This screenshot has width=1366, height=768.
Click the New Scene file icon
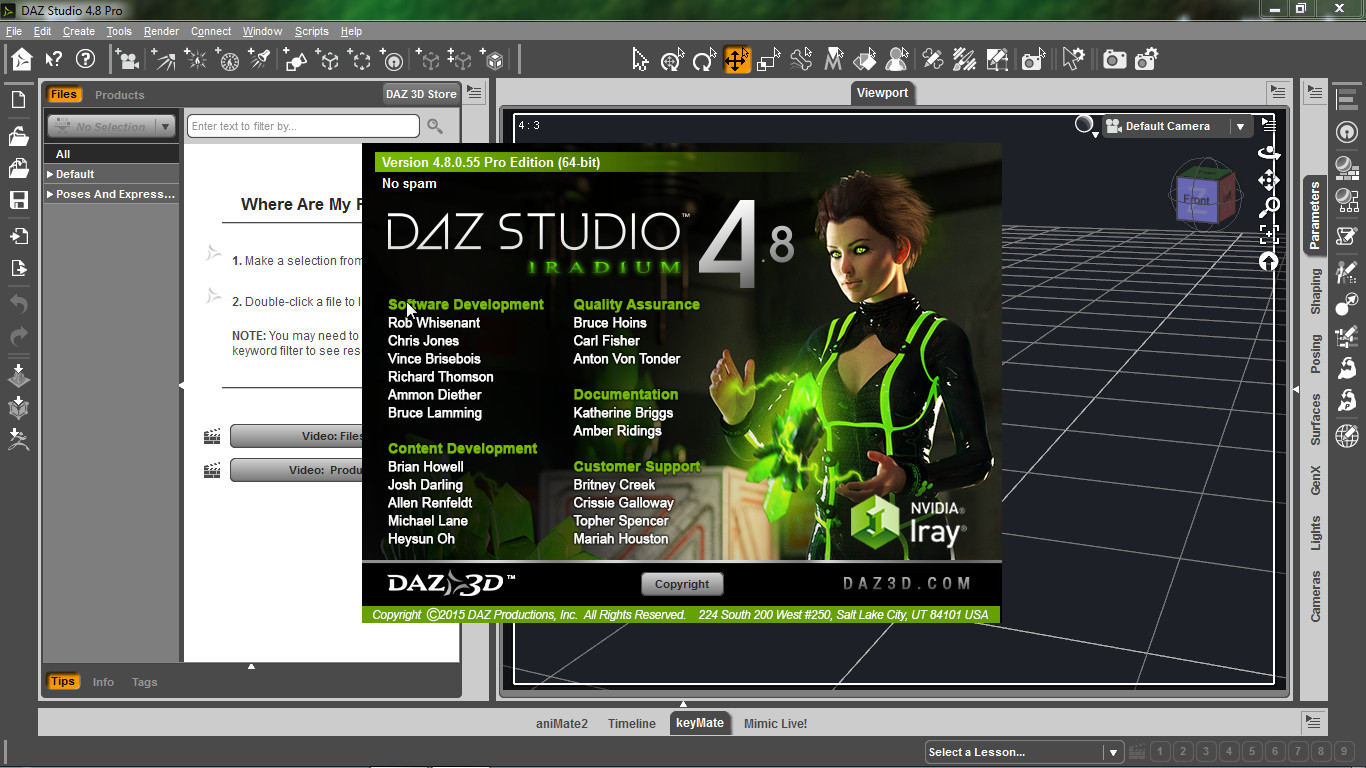pyautogui.click(x=18, y=100)
